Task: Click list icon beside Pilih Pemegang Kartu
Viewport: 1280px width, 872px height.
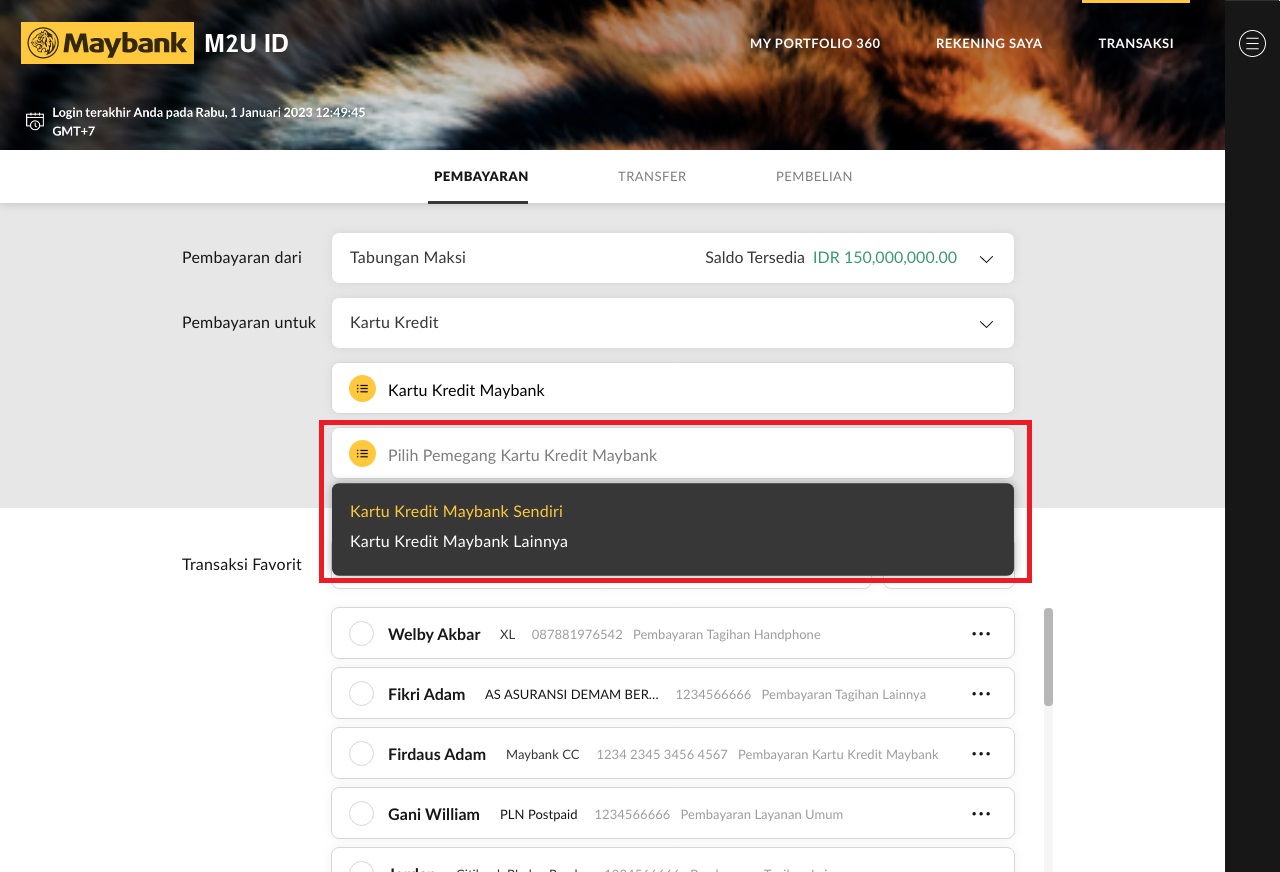Action: pyautogui.click(x=362, y=454)
